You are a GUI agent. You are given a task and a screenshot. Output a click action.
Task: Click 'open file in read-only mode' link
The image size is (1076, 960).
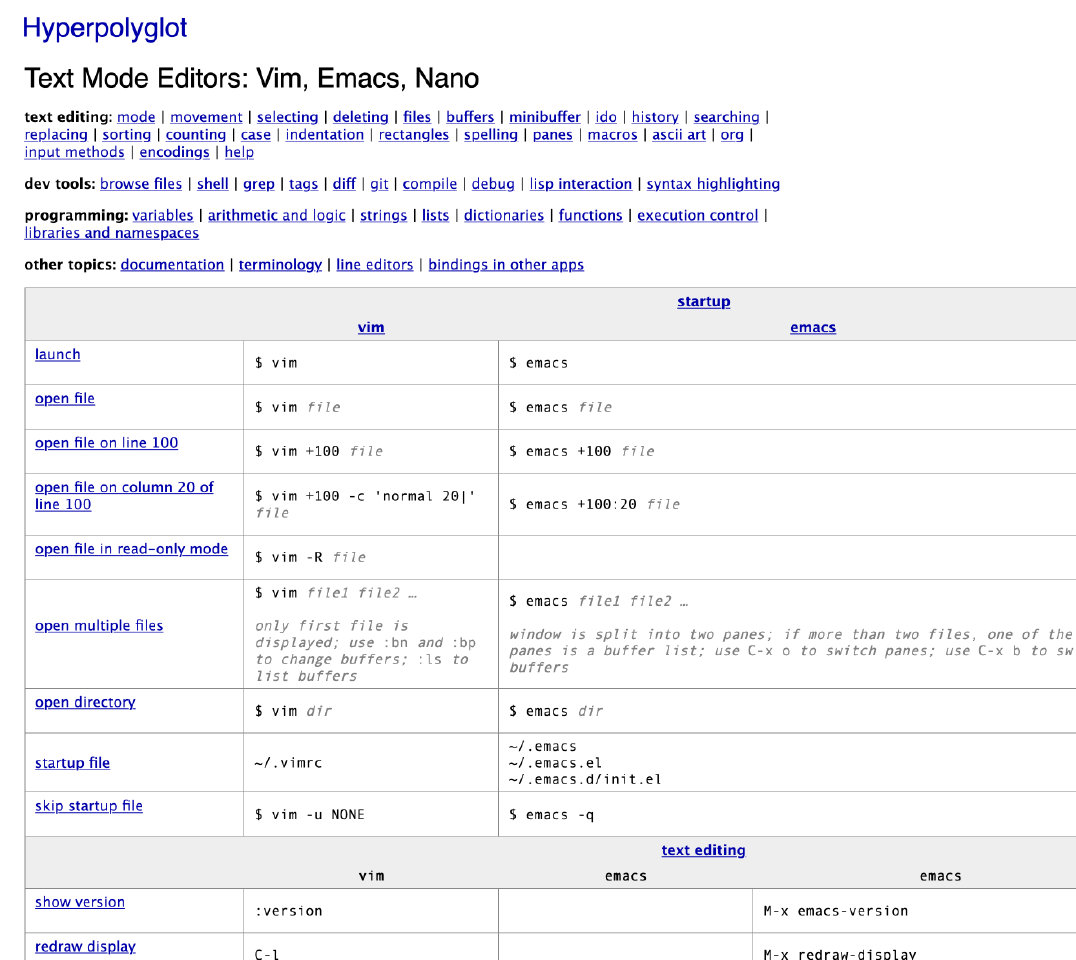point(131,549)
